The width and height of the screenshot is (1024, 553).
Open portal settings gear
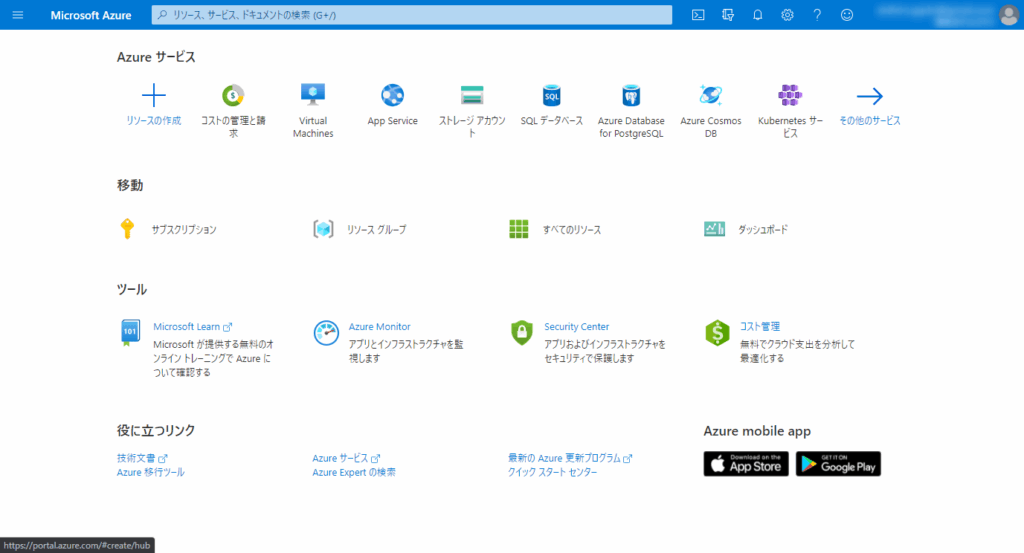coord(787,15)
